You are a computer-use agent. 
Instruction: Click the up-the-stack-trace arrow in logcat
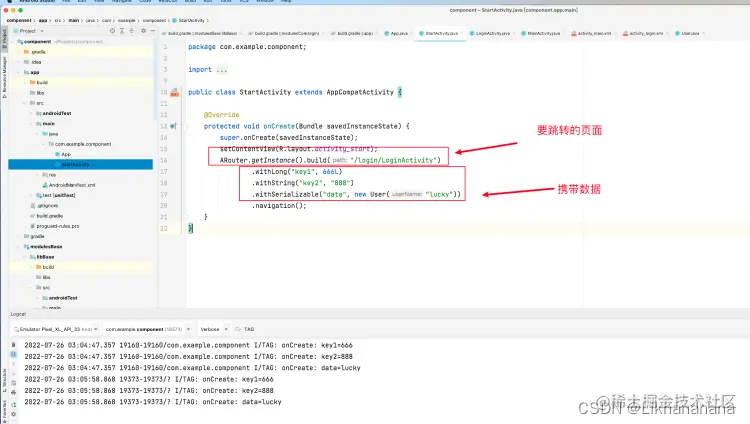[13, 364]
